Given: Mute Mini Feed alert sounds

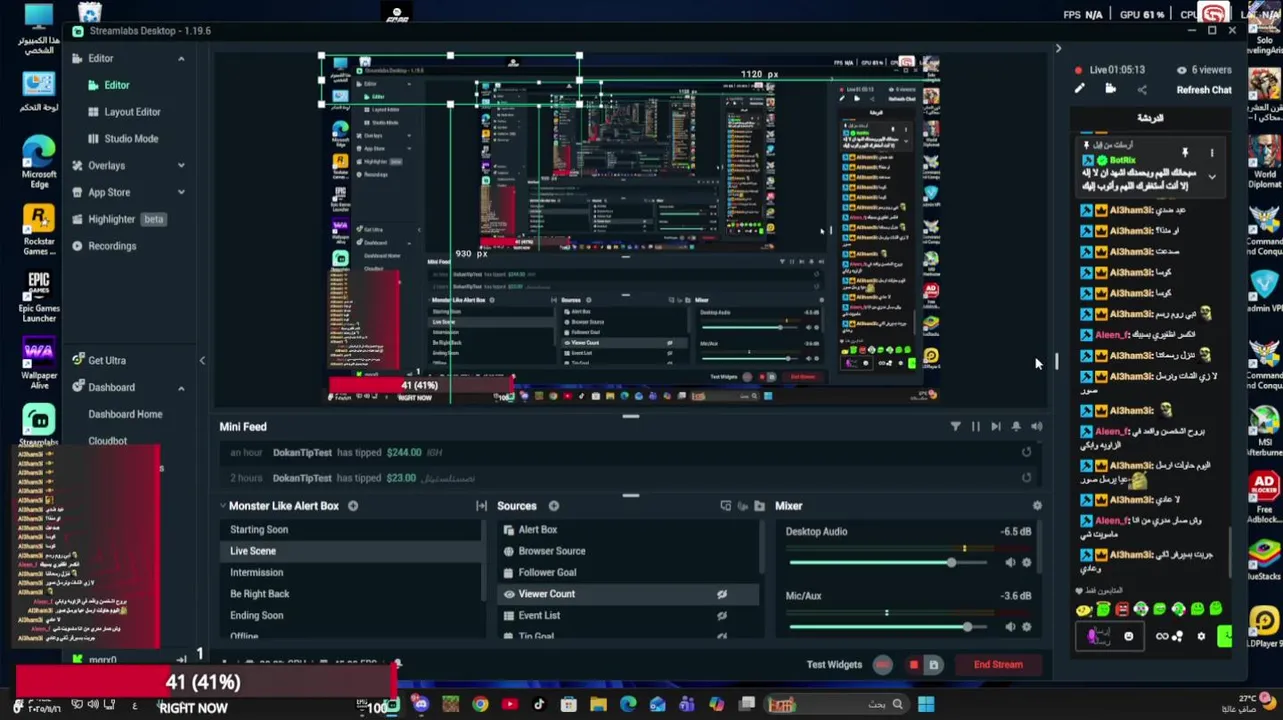Looking at the screenshot, I should pyautogui.click(x=1036, y=427).
